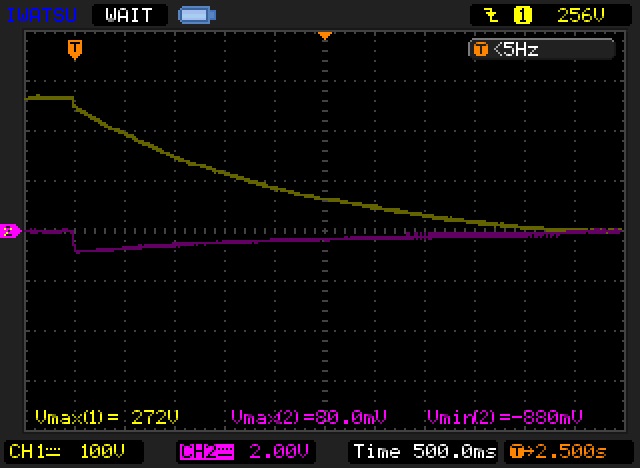Image resolution: width=640 pixels, height=468 pixels.
Task: Select the WAIT trigger status indicator
Action: [x=129, y=16]
